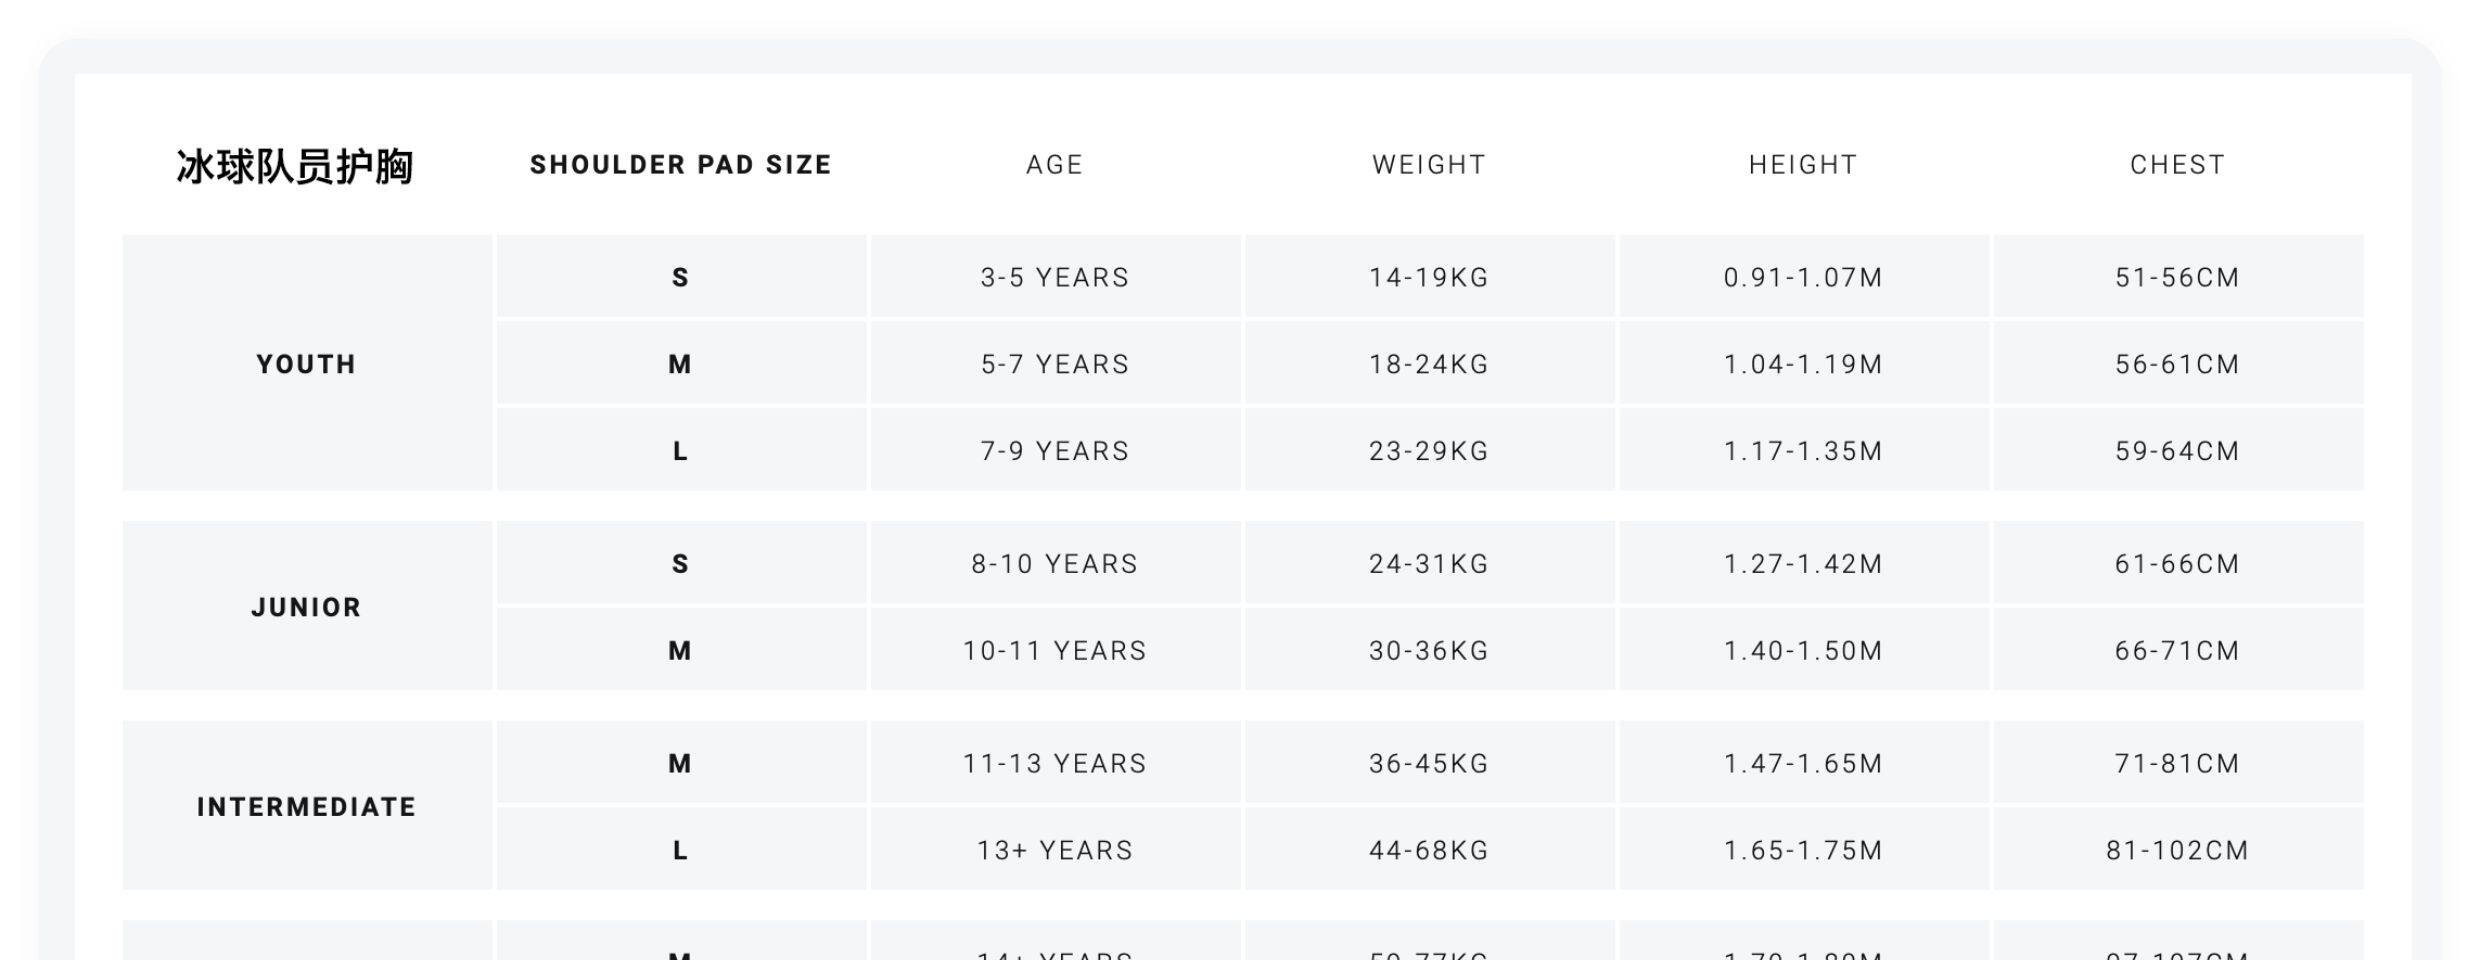This screenshot has height=960, width=2480.
Task: Click the 1.17-1.35M height cell
Action: click(x=1802, y=451)
